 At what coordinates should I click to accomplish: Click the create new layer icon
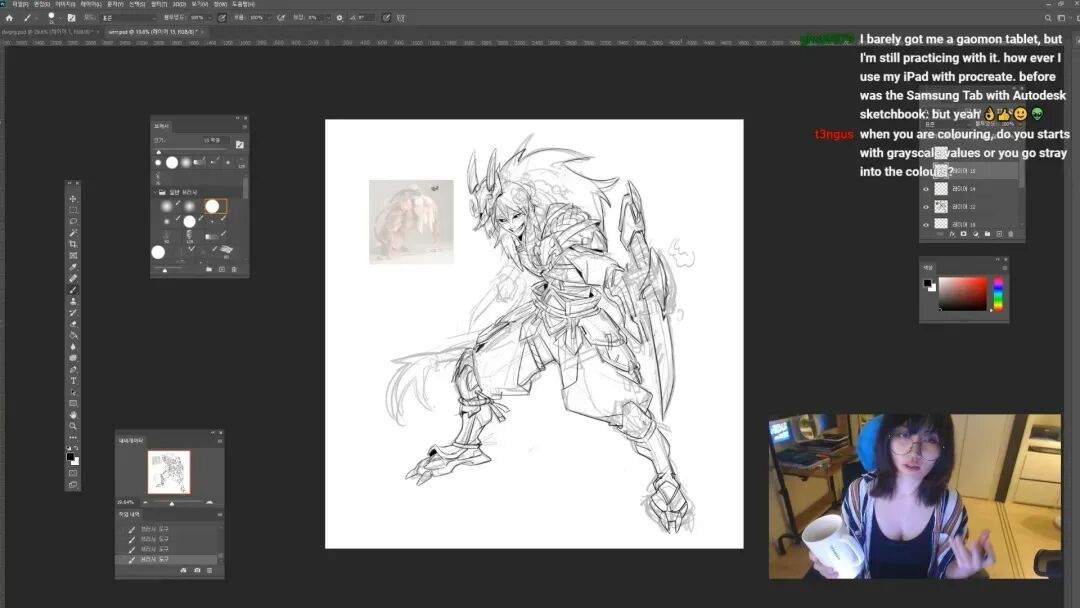(x=999, y=234)
